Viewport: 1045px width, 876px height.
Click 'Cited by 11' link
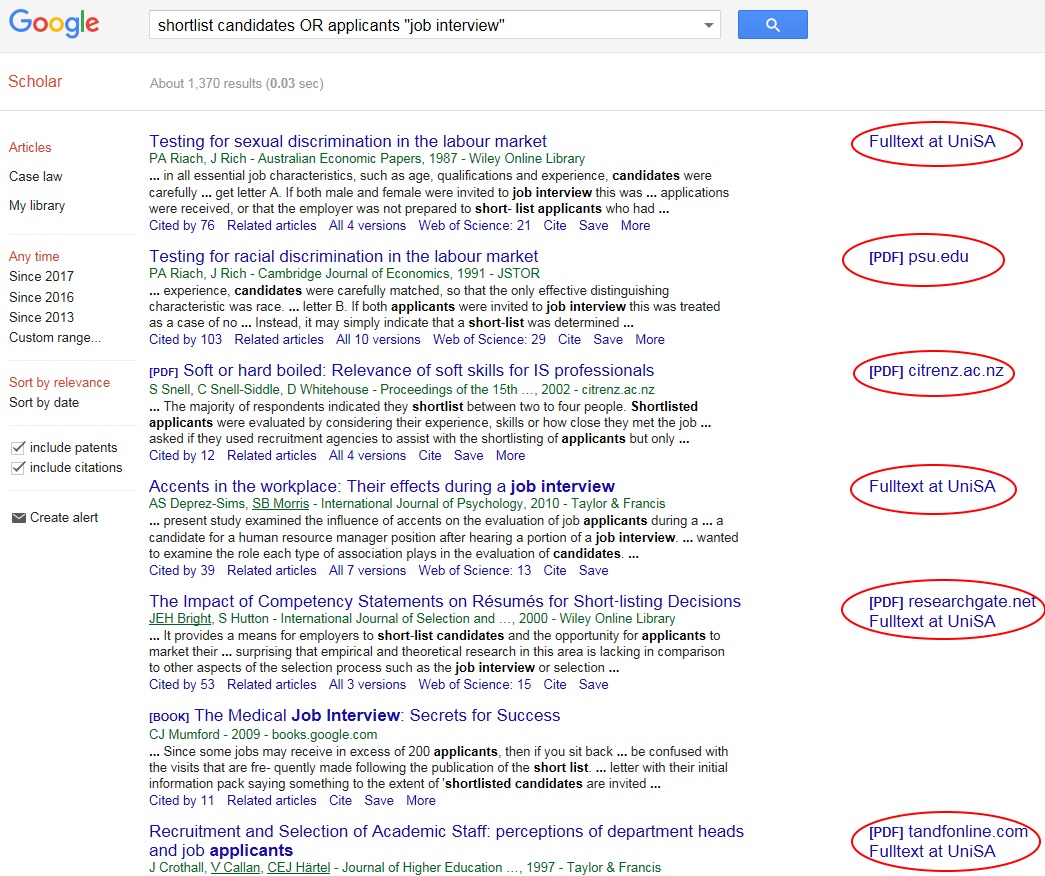tap(181, 801)
